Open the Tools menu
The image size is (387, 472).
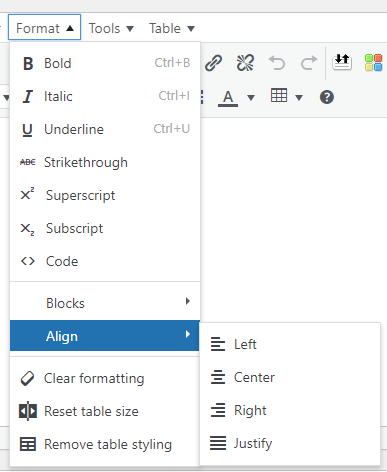[111, 29]
